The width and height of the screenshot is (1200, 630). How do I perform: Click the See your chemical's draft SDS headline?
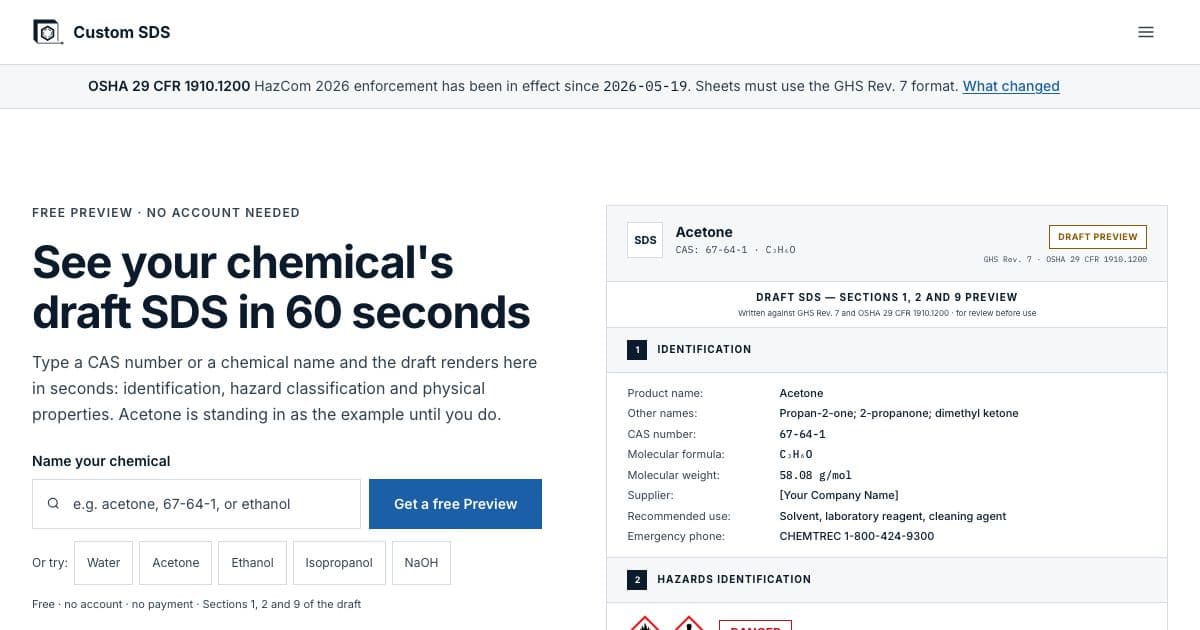pos(281,287)
